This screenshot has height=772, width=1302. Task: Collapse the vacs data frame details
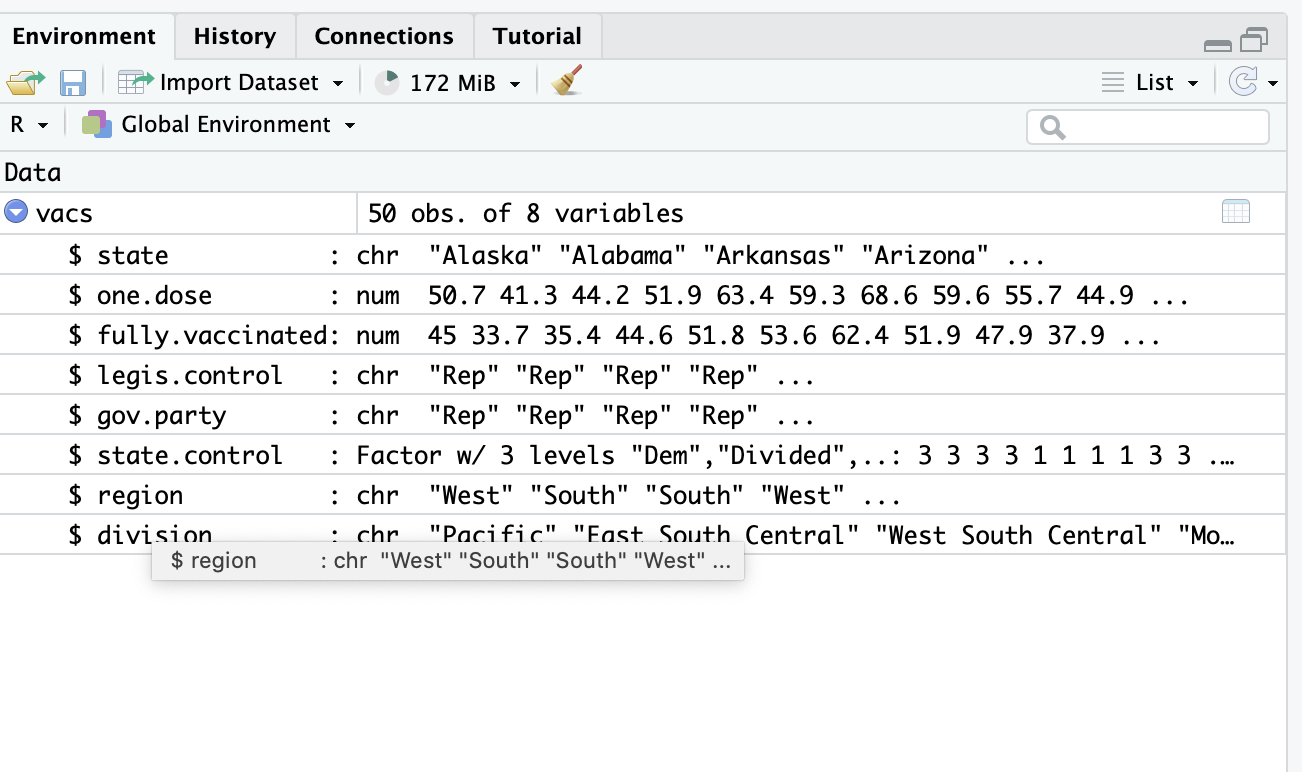tap(15, 212)
